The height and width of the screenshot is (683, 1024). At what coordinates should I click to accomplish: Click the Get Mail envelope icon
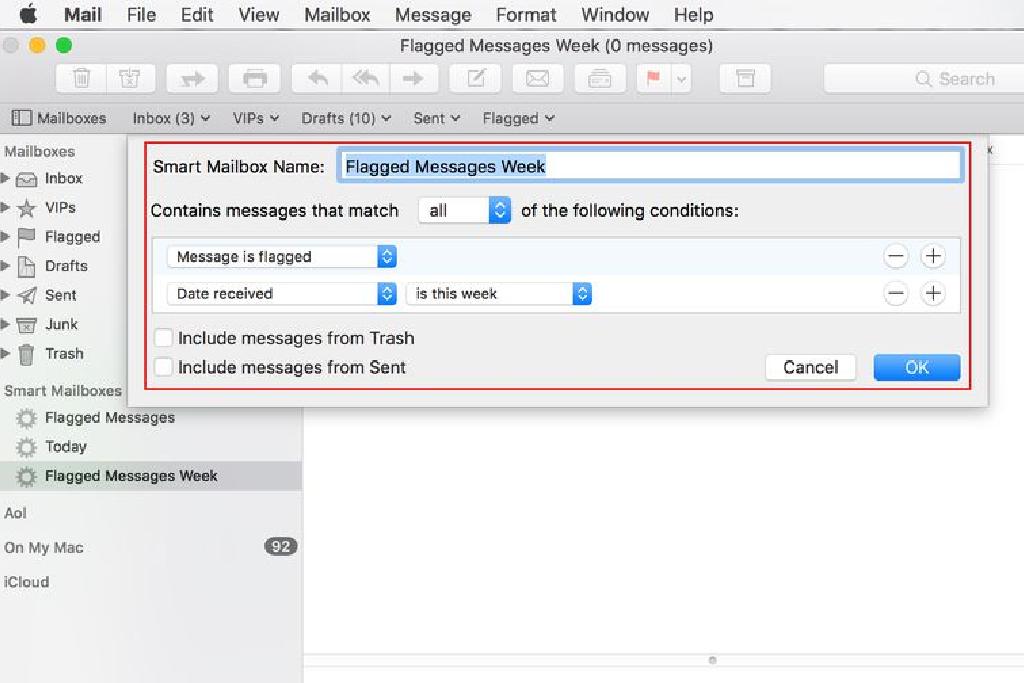537,79
